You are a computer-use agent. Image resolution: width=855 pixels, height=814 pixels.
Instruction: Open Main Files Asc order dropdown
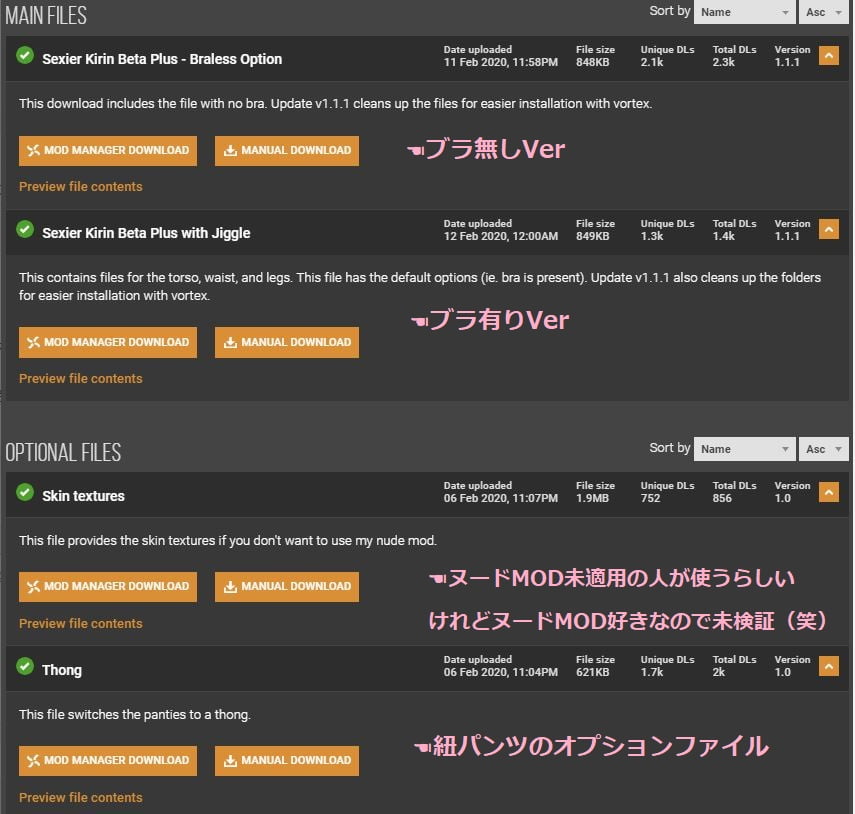coord(823,12)
